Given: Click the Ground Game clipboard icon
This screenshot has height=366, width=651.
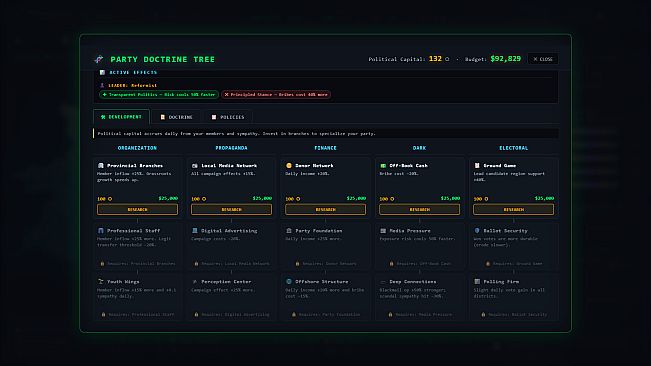Looking at the screenshot, I should pyautogui.click(x=477, y=166).
